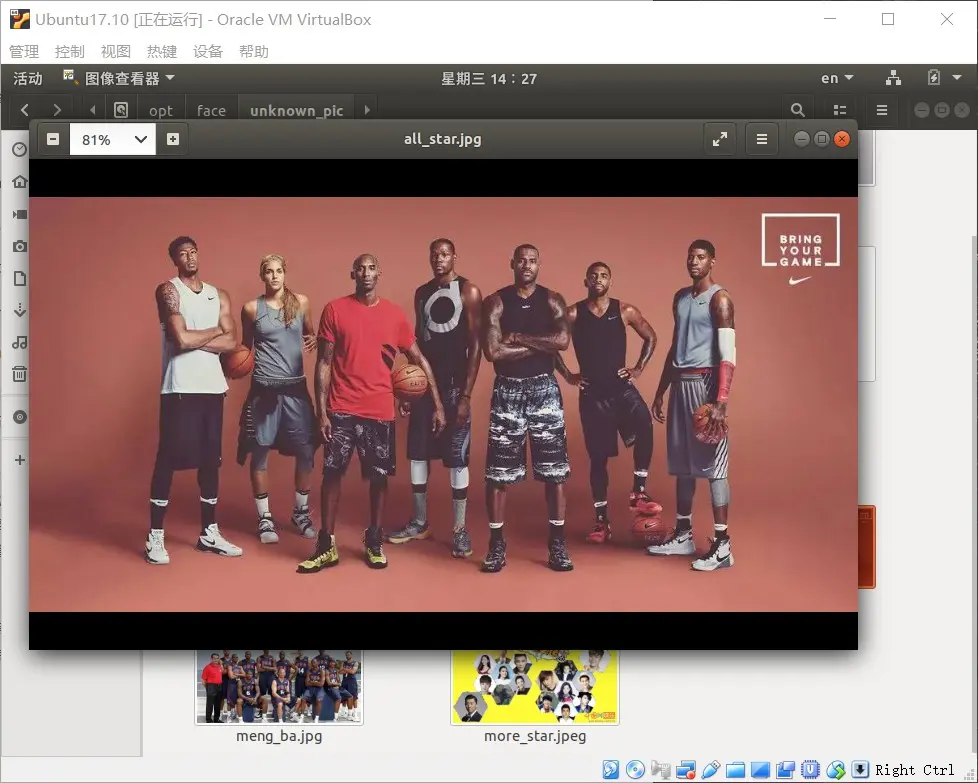Select more_star.jpeg file name label
The width and height of the screenshot is (978, 783).
(535, 736)
